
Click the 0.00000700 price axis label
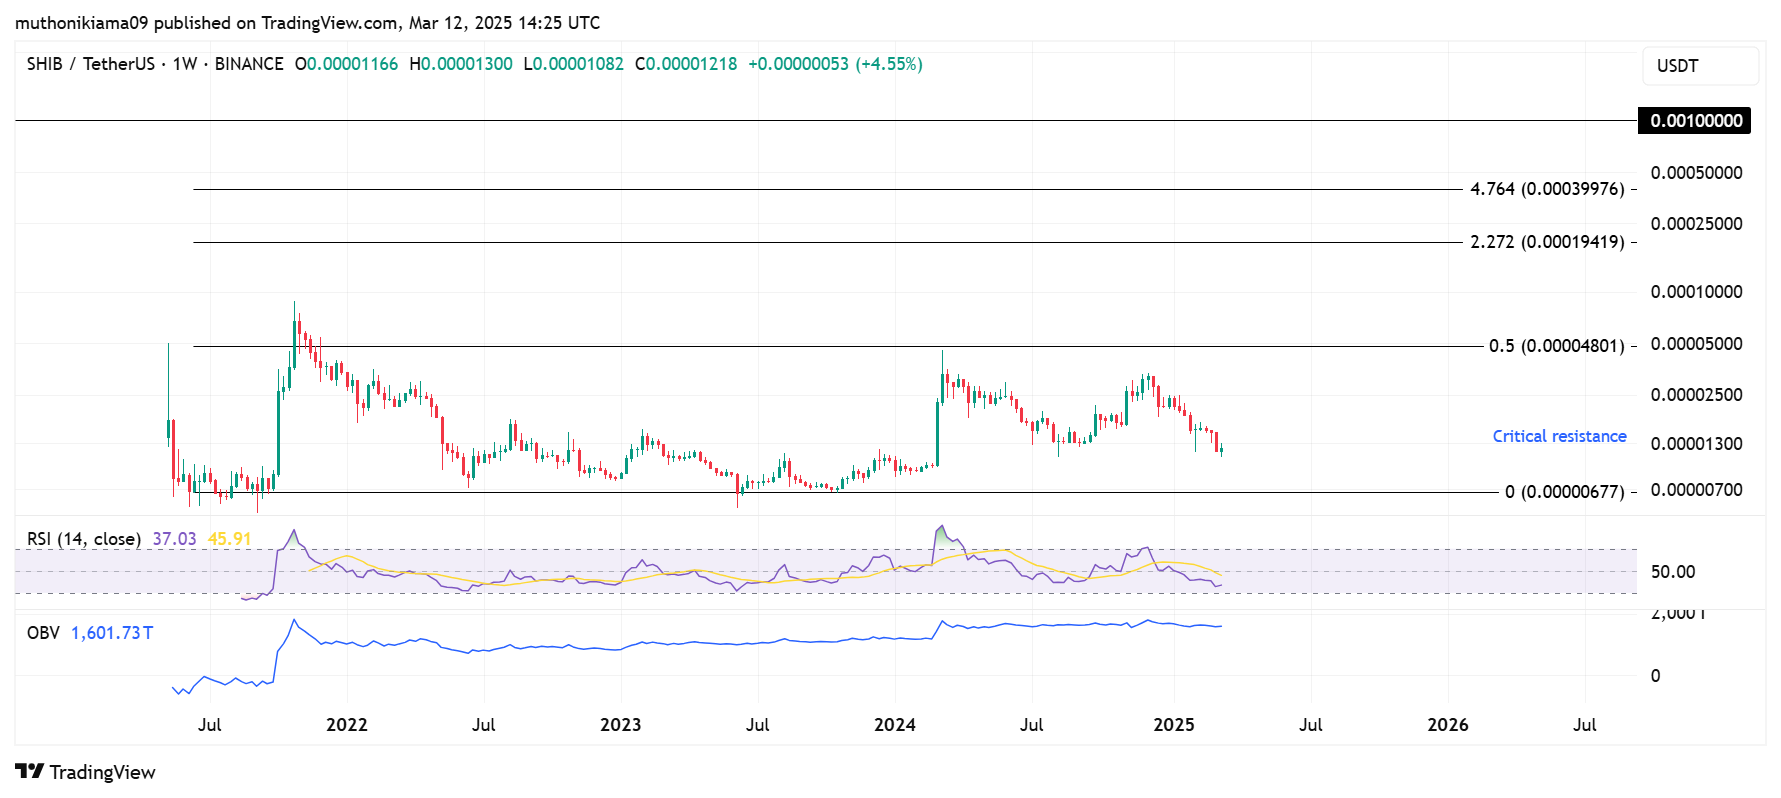tap(1696, 490)
